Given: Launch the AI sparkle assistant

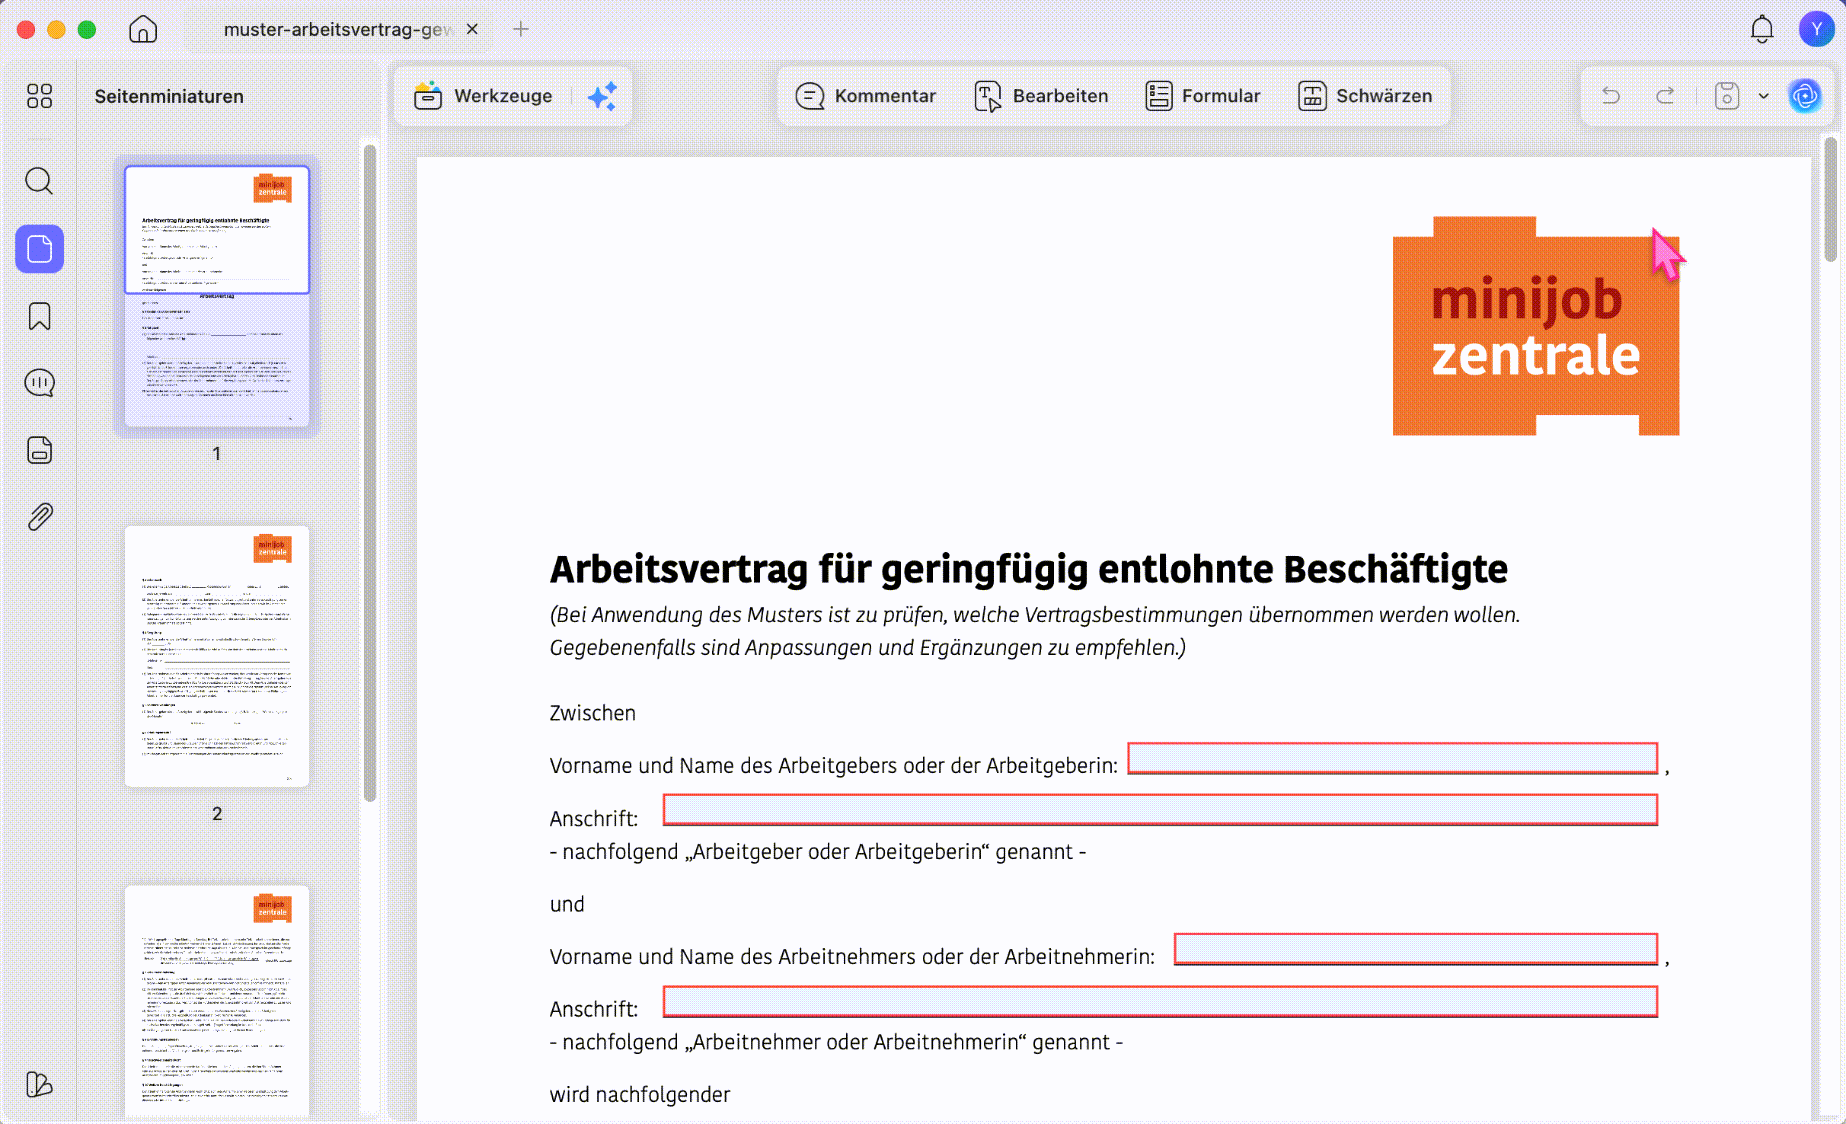Looking at the screenshot, I should (602, 96).
